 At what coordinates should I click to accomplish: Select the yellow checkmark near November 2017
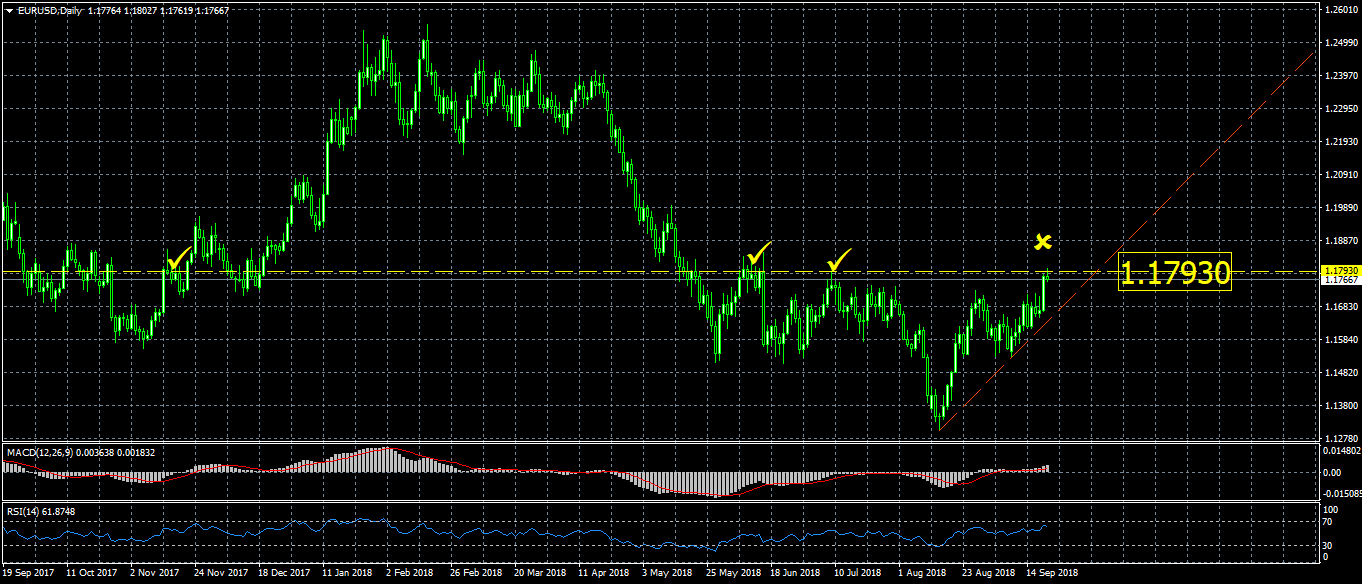pos(179,259)
